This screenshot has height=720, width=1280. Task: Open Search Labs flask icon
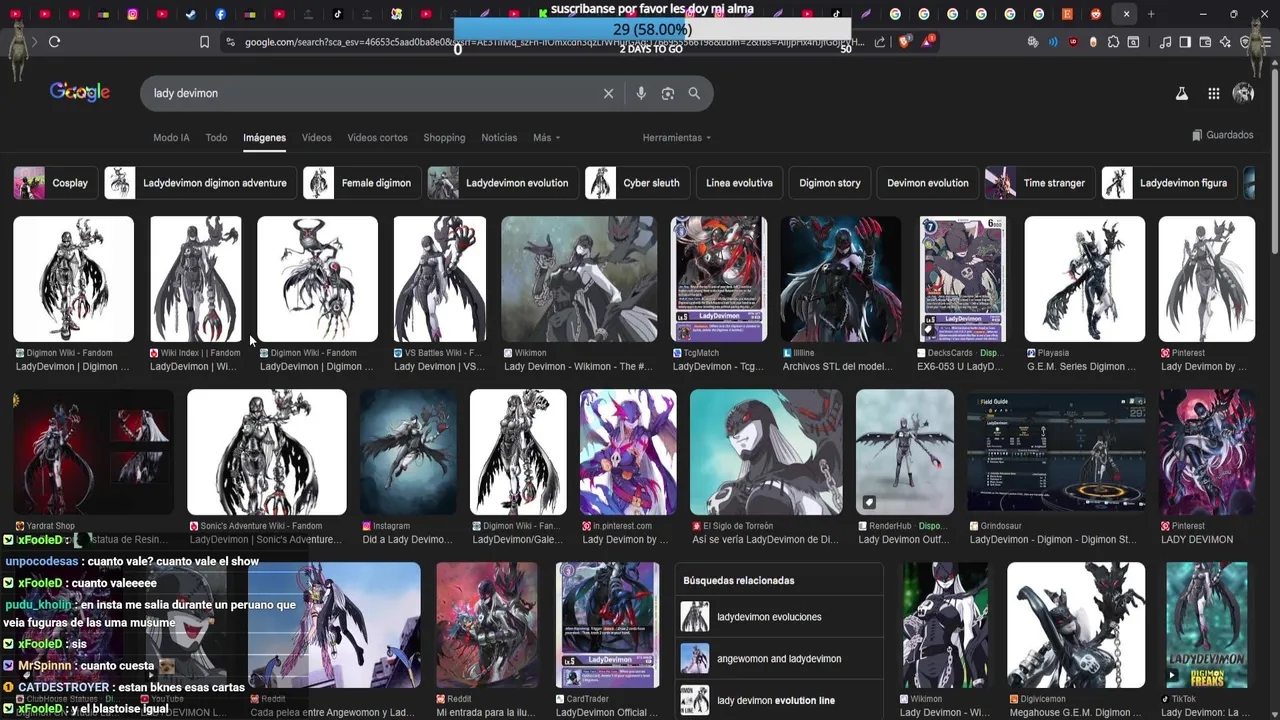point(1181,93)
